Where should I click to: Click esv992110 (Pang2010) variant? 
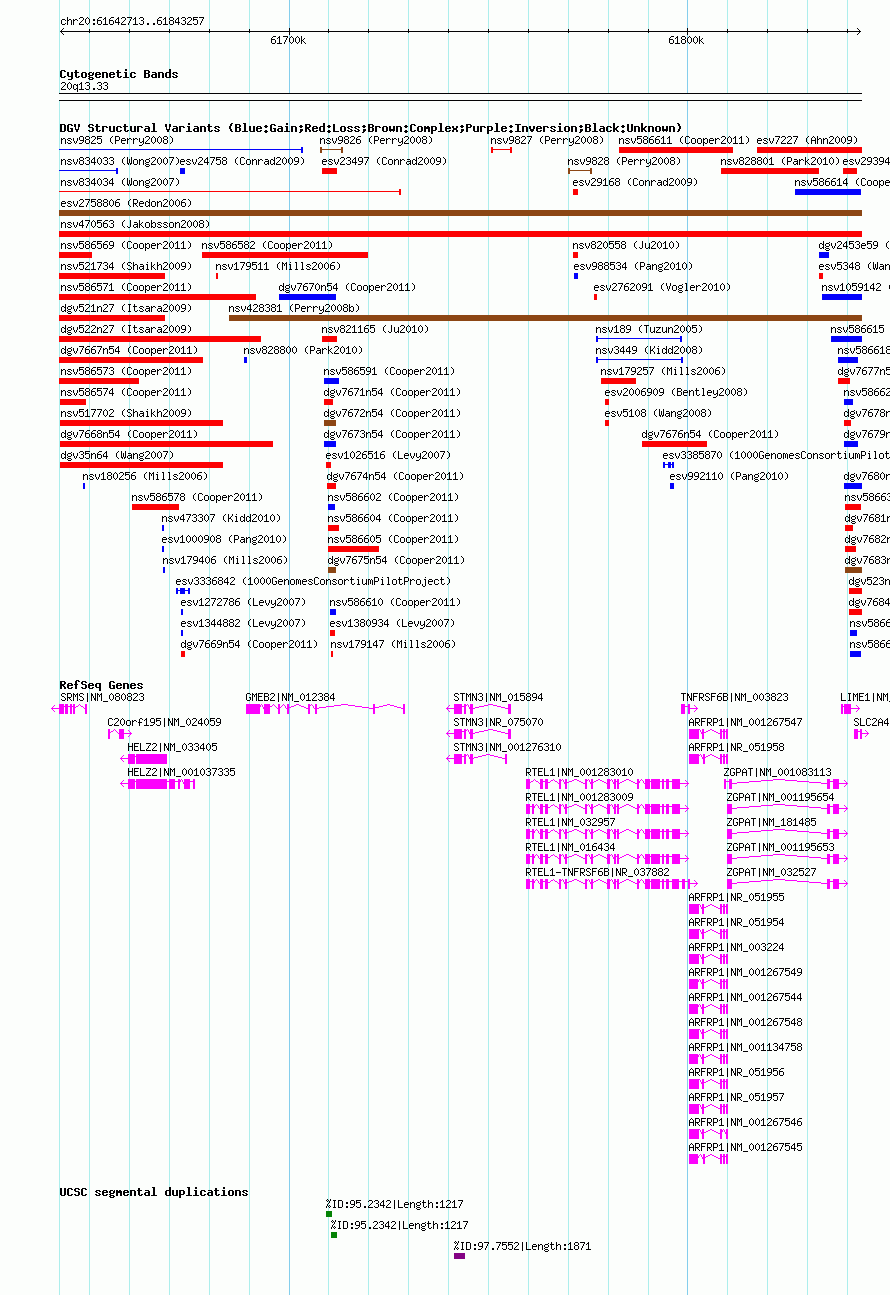[672, 486]
